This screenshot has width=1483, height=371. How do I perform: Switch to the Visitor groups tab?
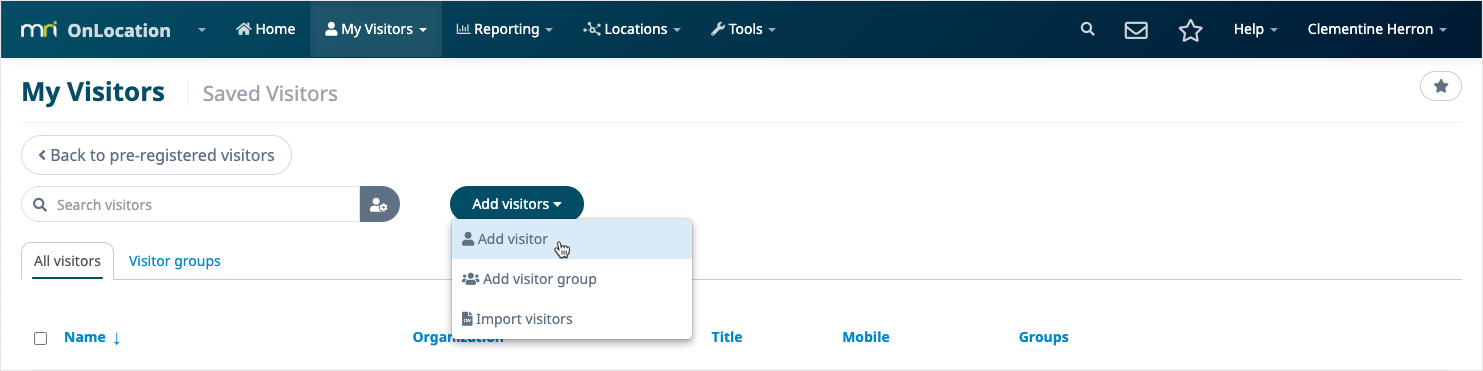point(175,261)
